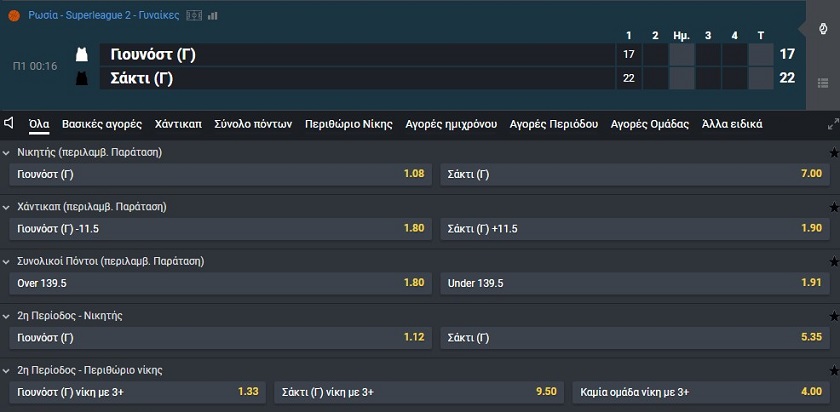Viewport: 840px width, 412px height.
Task: Open the list icon in right sidebar
Action: point(823,83)
